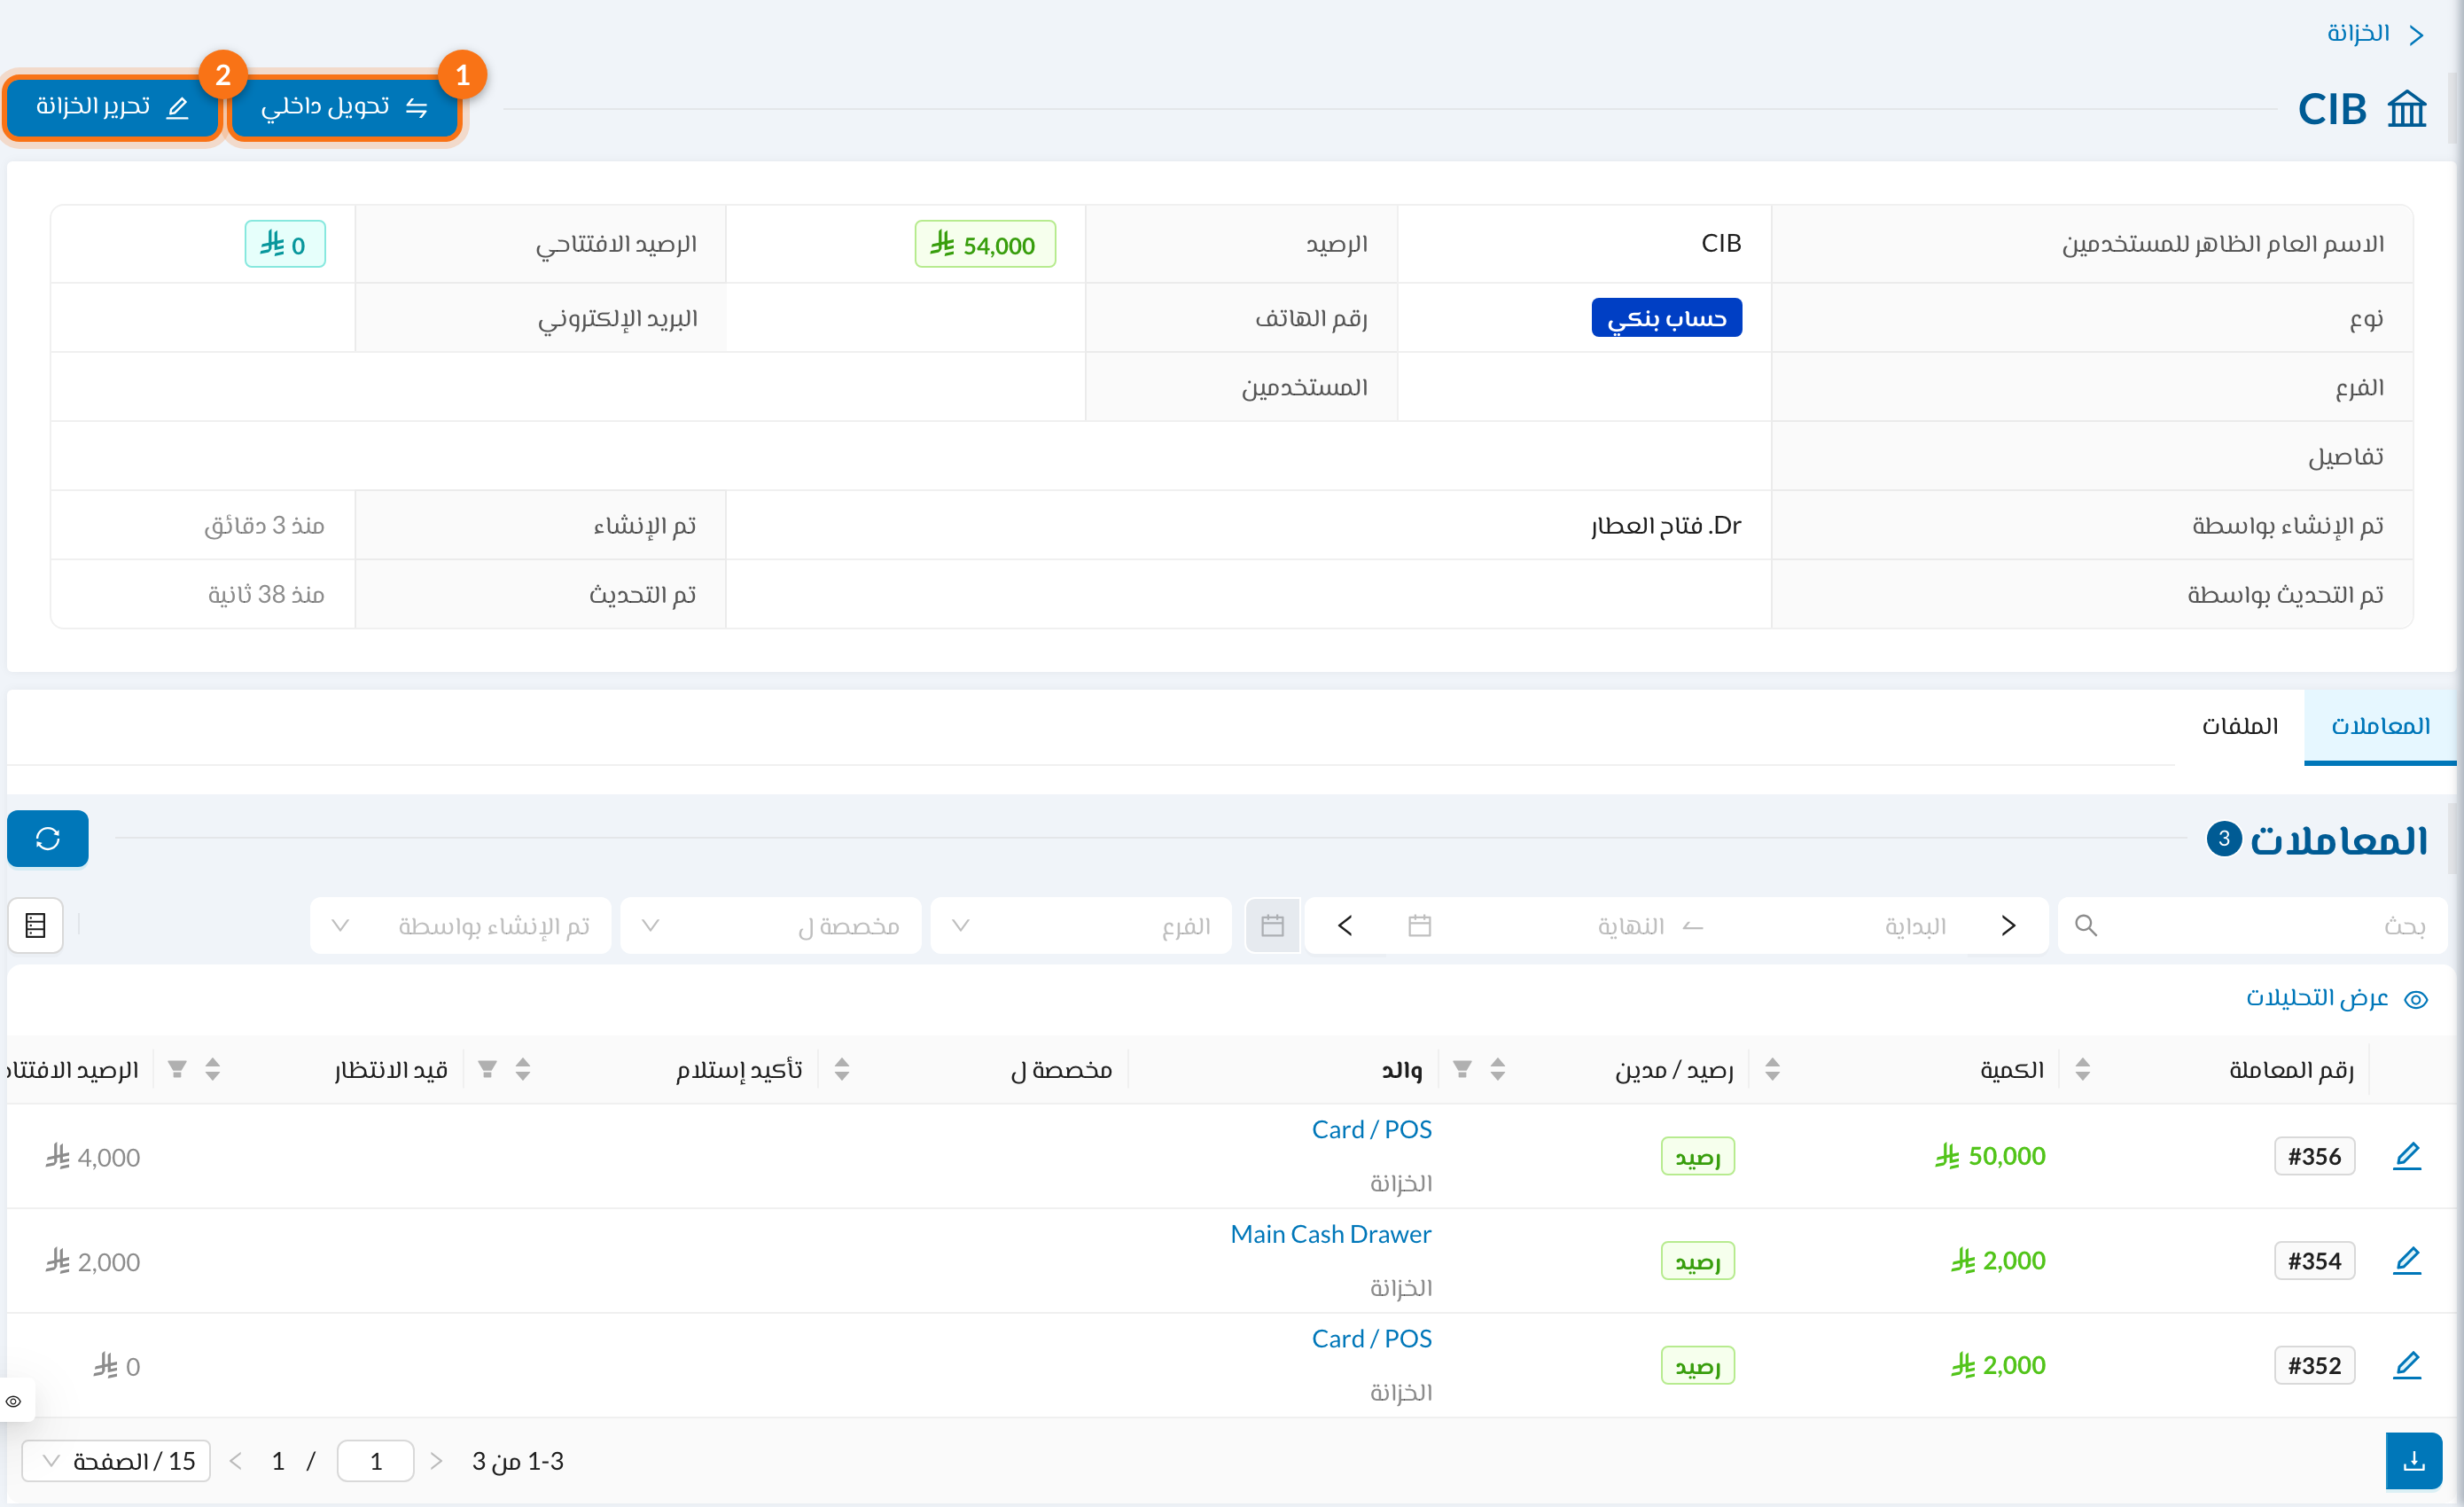The height and width of the screenshot is (1507, 2464).
Task: Switch to the المعاملات tab
Action: (x=2379, y=726)
